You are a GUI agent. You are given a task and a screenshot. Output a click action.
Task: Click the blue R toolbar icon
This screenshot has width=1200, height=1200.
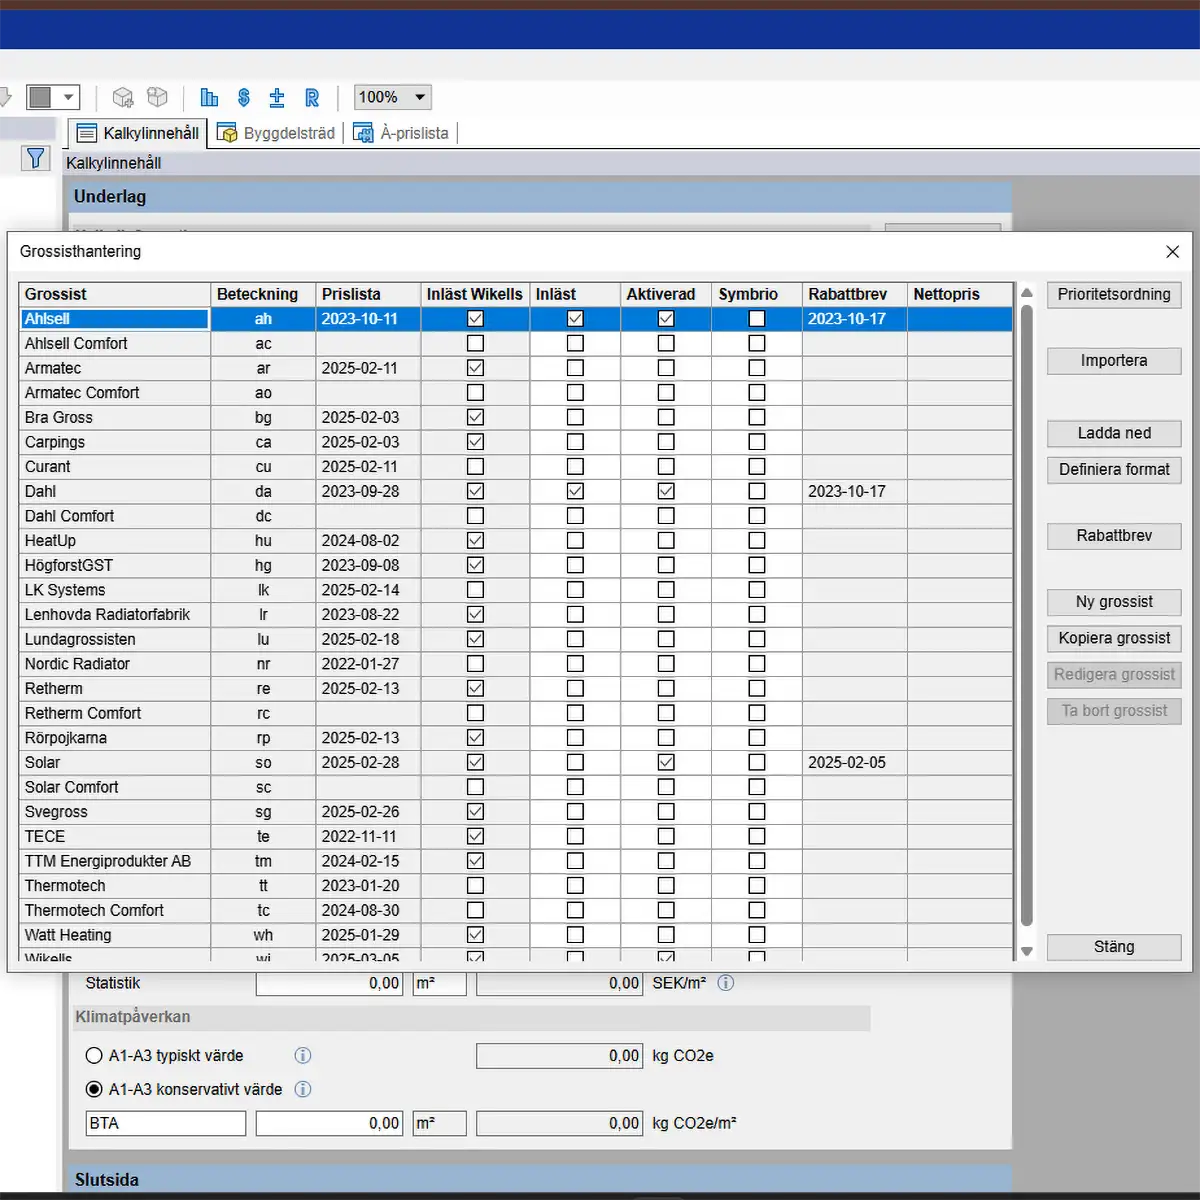pos(312,97)
